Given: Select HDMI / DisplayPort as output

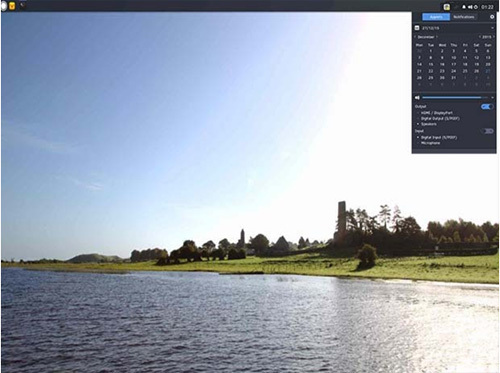Looking at the screenshot, I should click(436, 113).
